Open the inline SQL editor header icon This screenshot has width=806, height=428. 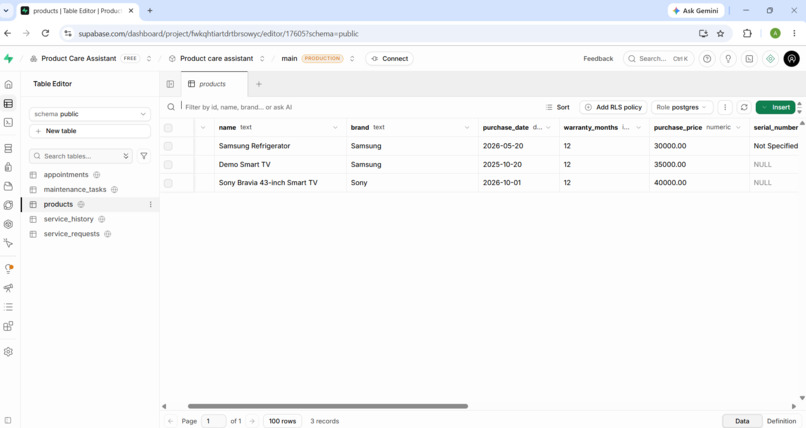[x=749, y=59]
